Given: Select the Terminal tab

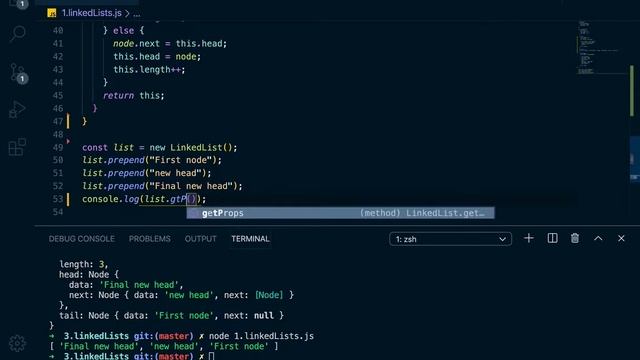Looking at the screenshot, I should [x=250, y=239].
